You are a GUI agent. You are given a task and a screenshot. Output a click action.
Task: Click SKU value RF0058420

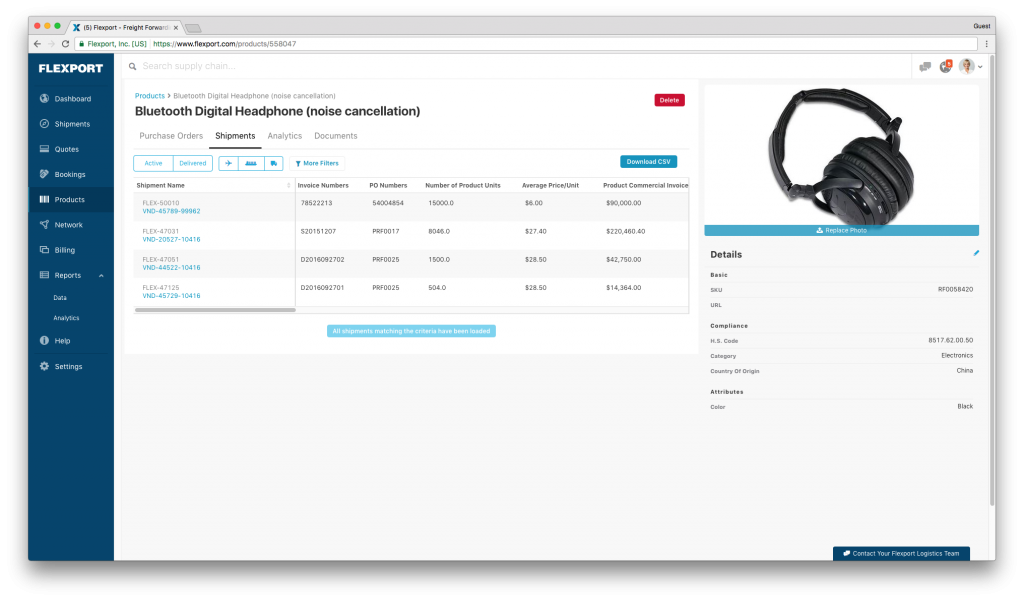point(955,289)
